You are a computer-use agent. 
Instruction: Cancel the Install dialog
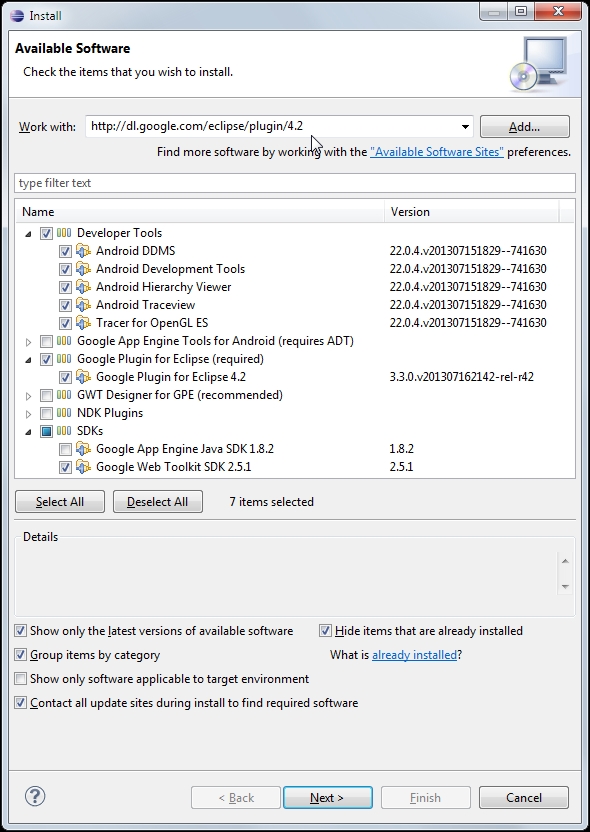[x=524, y=798]
